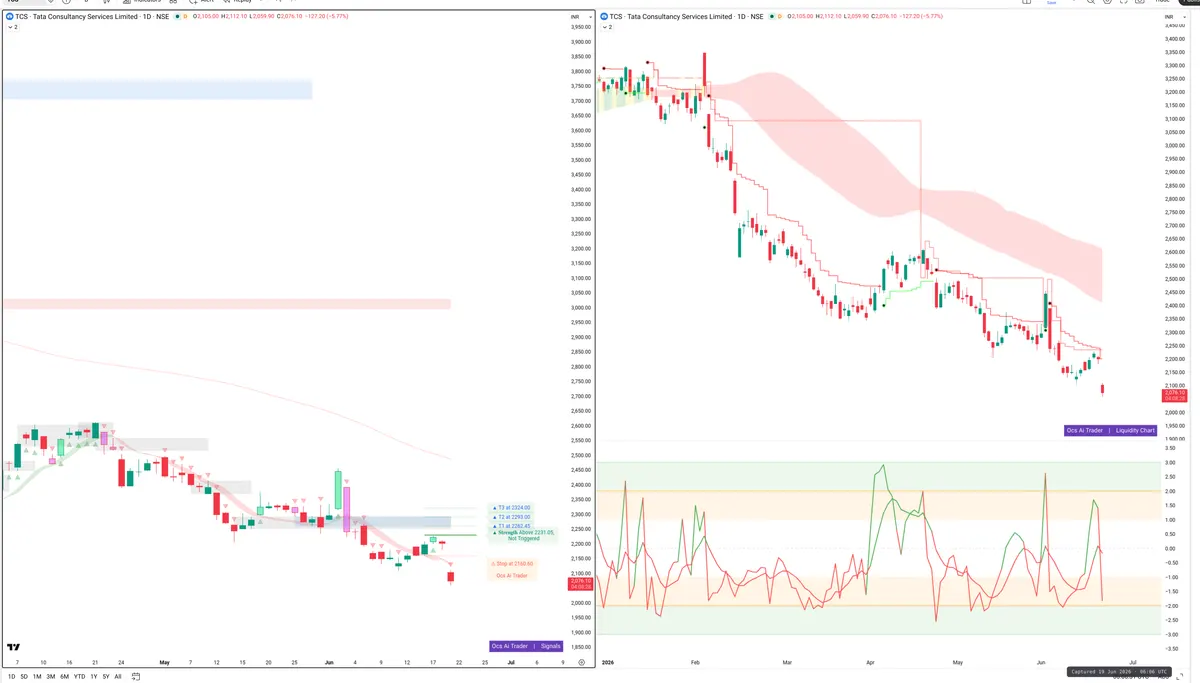Select 1D time range

coord(12,676)
